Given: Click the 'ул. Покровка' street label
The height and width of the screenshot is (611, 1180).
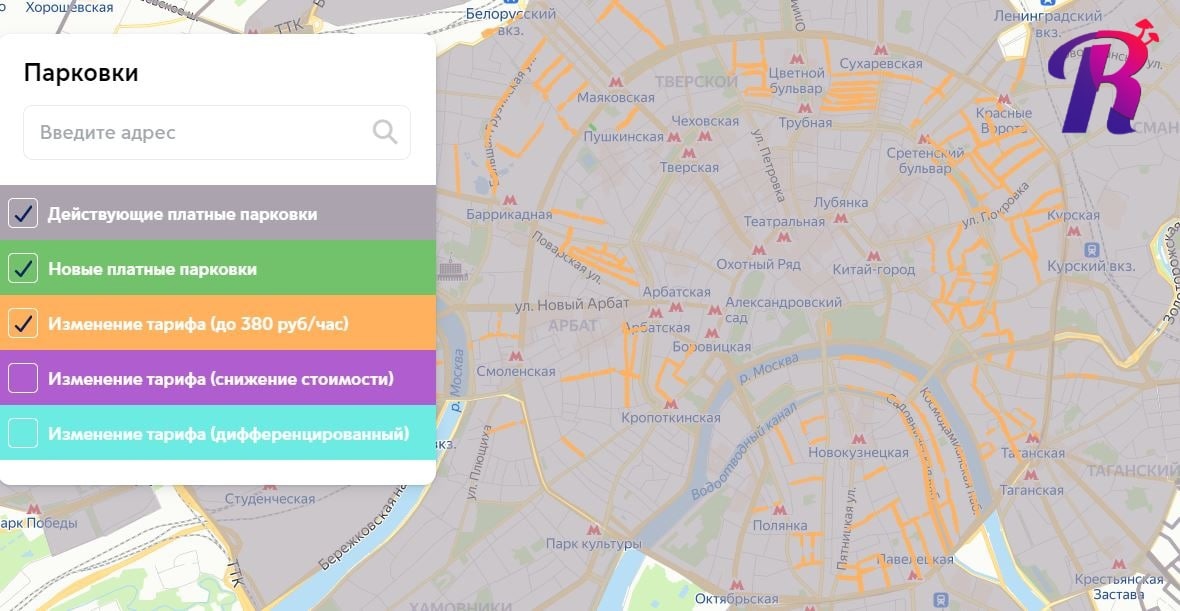Looking at the screenshot, I should tap(995, 204).
